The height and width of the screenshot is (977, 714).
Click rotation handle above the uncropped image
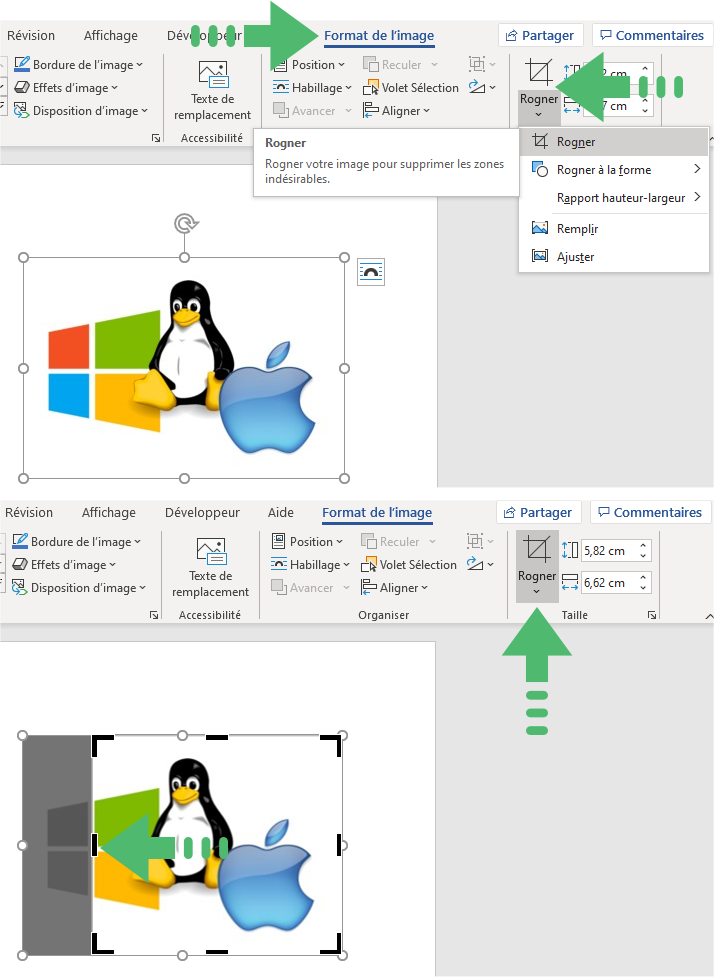pyautogui.click(x=185, y=223)
